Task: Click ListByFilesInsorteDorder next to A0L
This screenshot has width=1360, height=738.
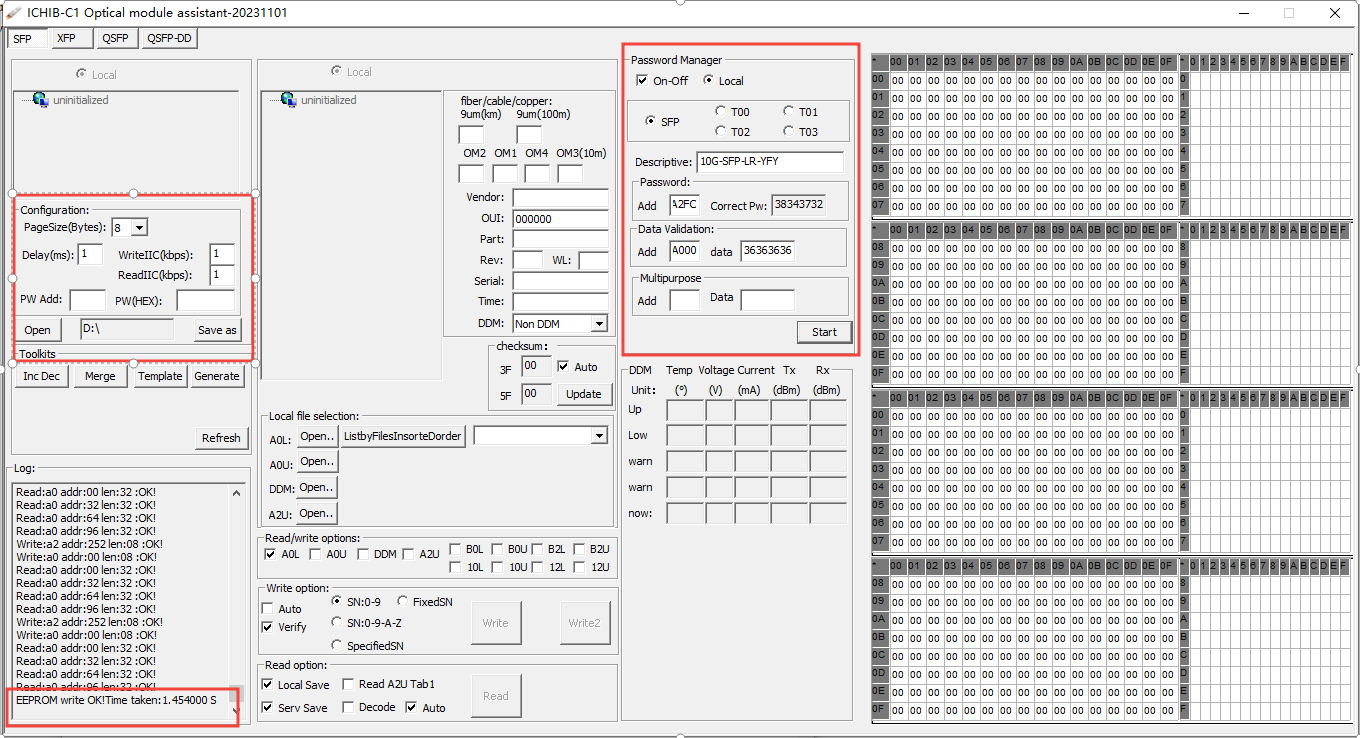Action: point(402,436)
